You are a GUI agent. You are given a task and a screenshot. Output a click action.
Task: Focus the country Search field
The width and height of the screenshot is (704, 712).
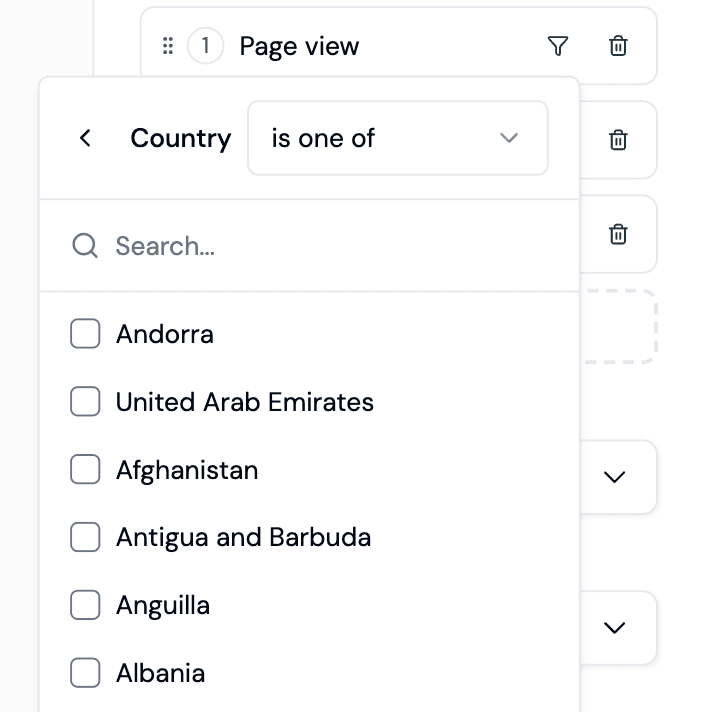tap(320, 246)
